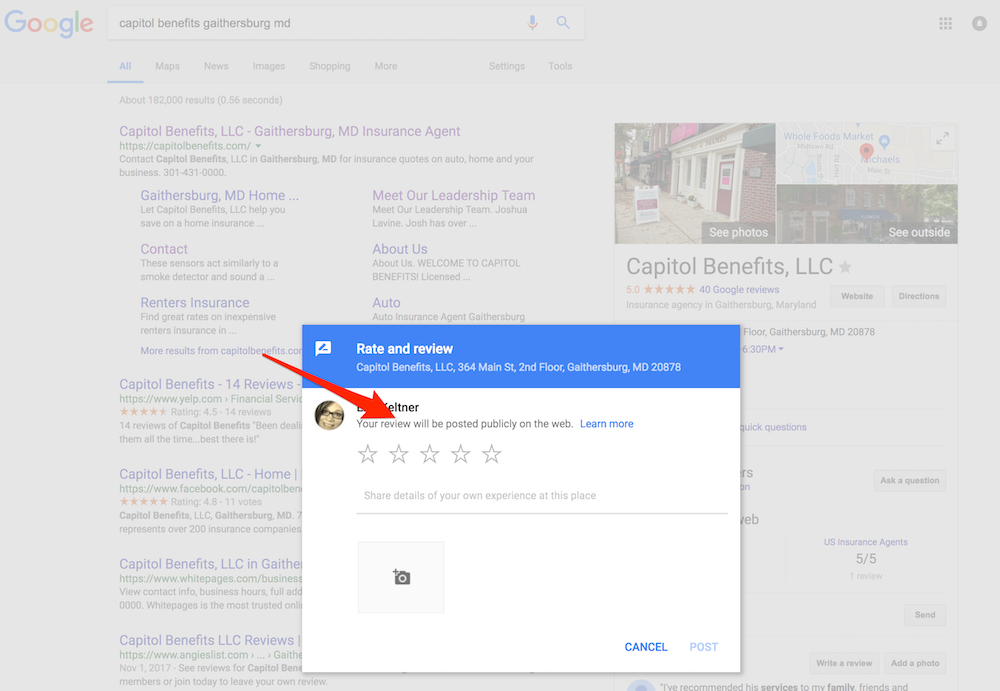Viewport: 1000px width, 691px height.
Task: Click the Ask a question button
Action: coord(909,480)
